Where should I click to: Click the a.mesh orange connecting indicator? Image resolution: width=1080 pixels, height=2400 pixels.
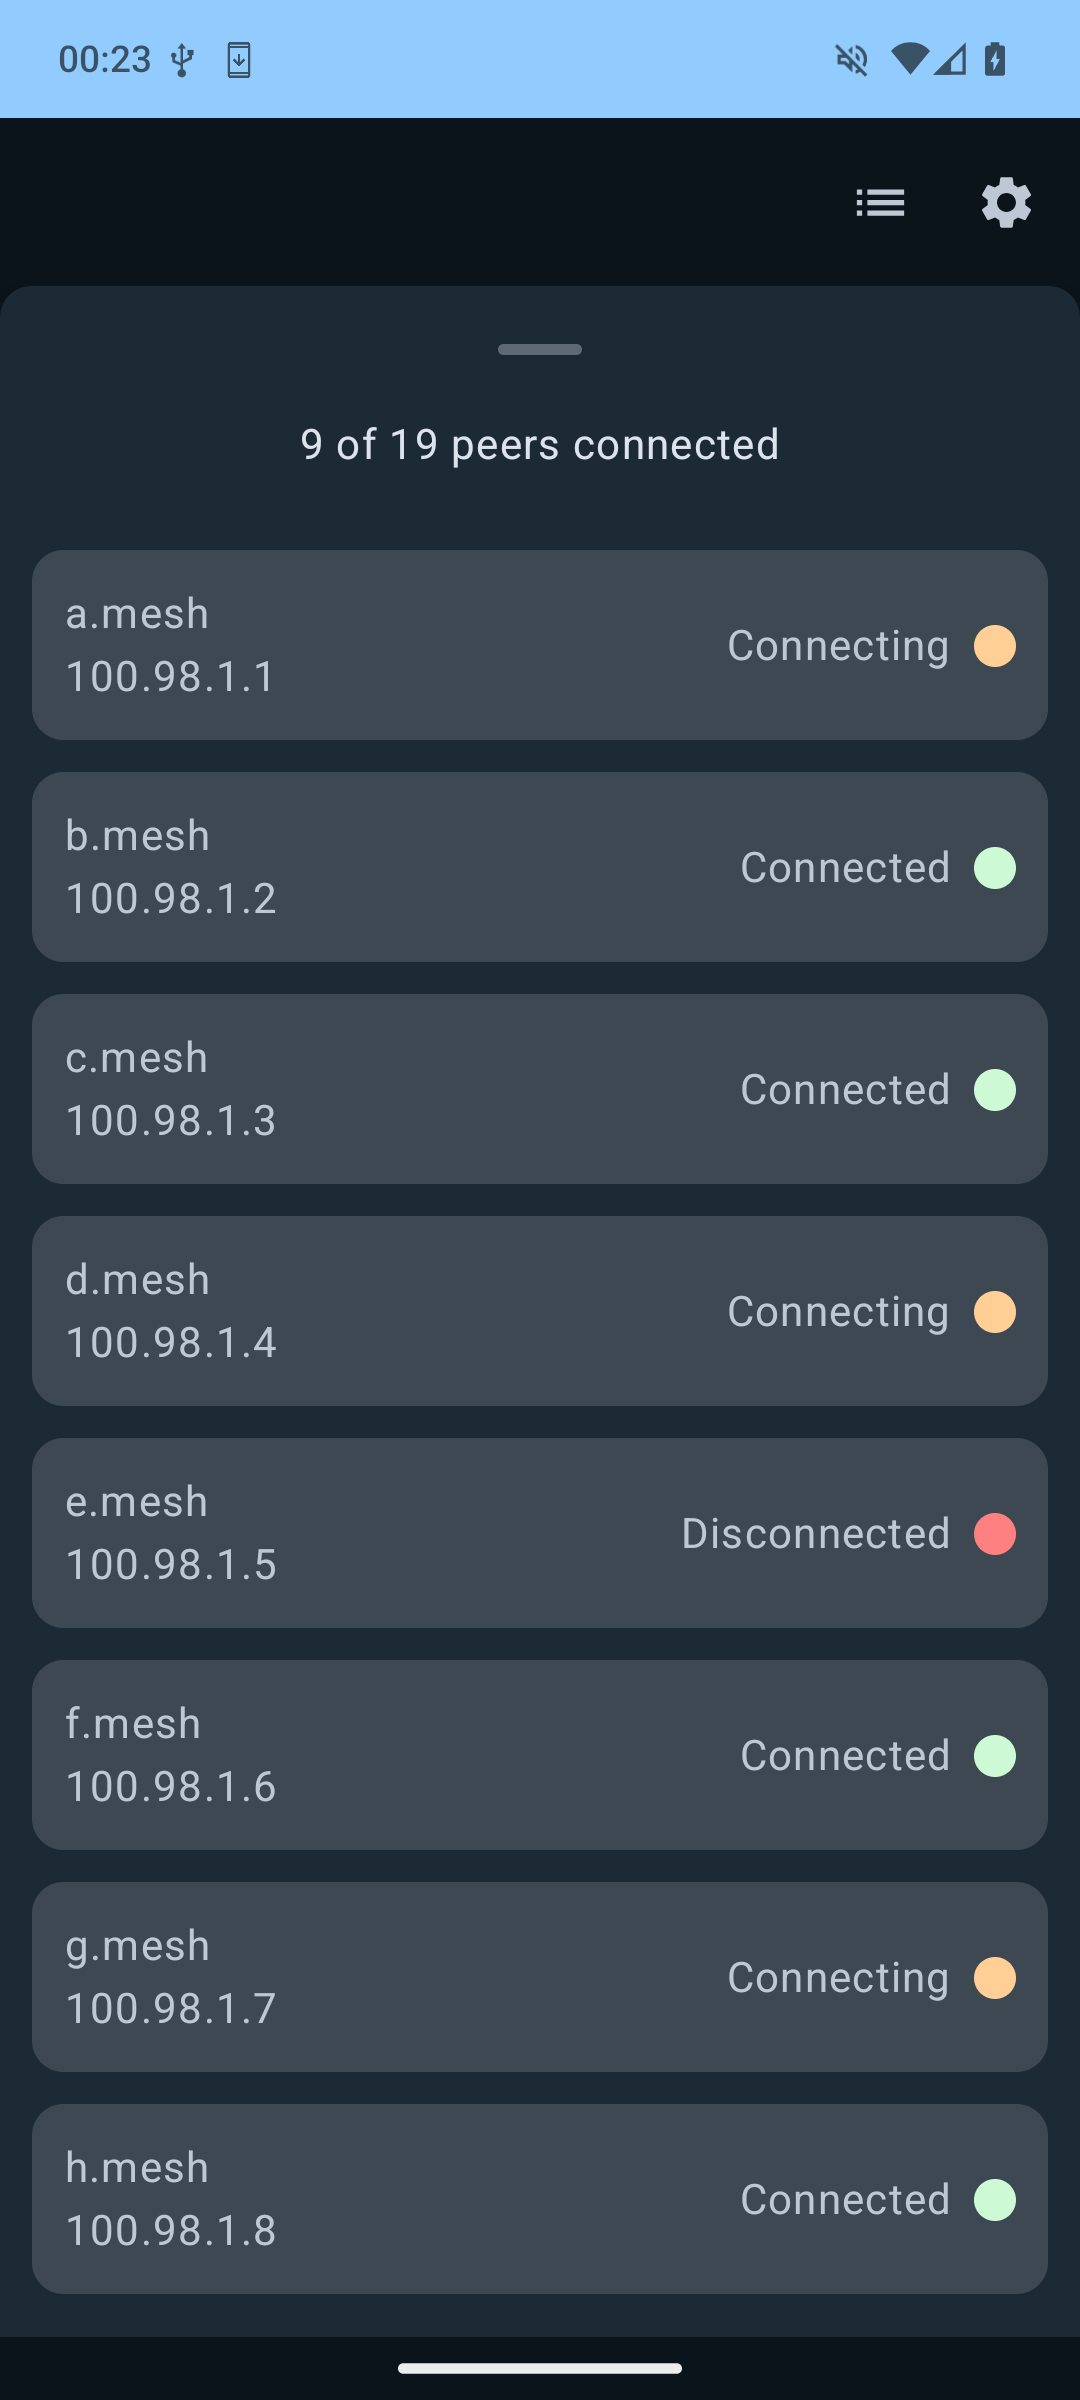point(995,646)
